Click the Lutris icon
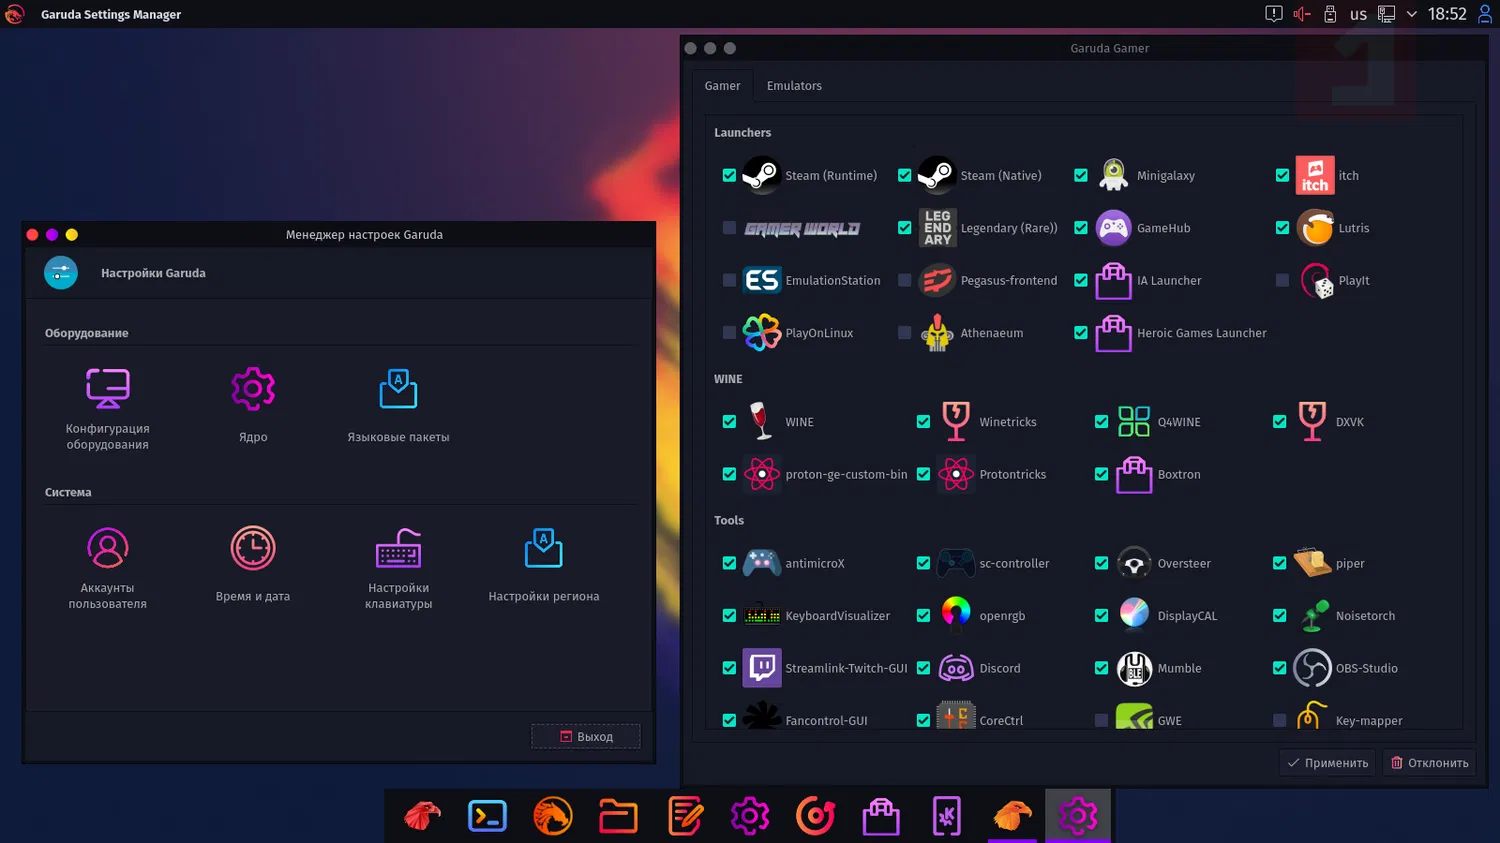Viewport: 1500px width, 843px height. [1315, 228]
